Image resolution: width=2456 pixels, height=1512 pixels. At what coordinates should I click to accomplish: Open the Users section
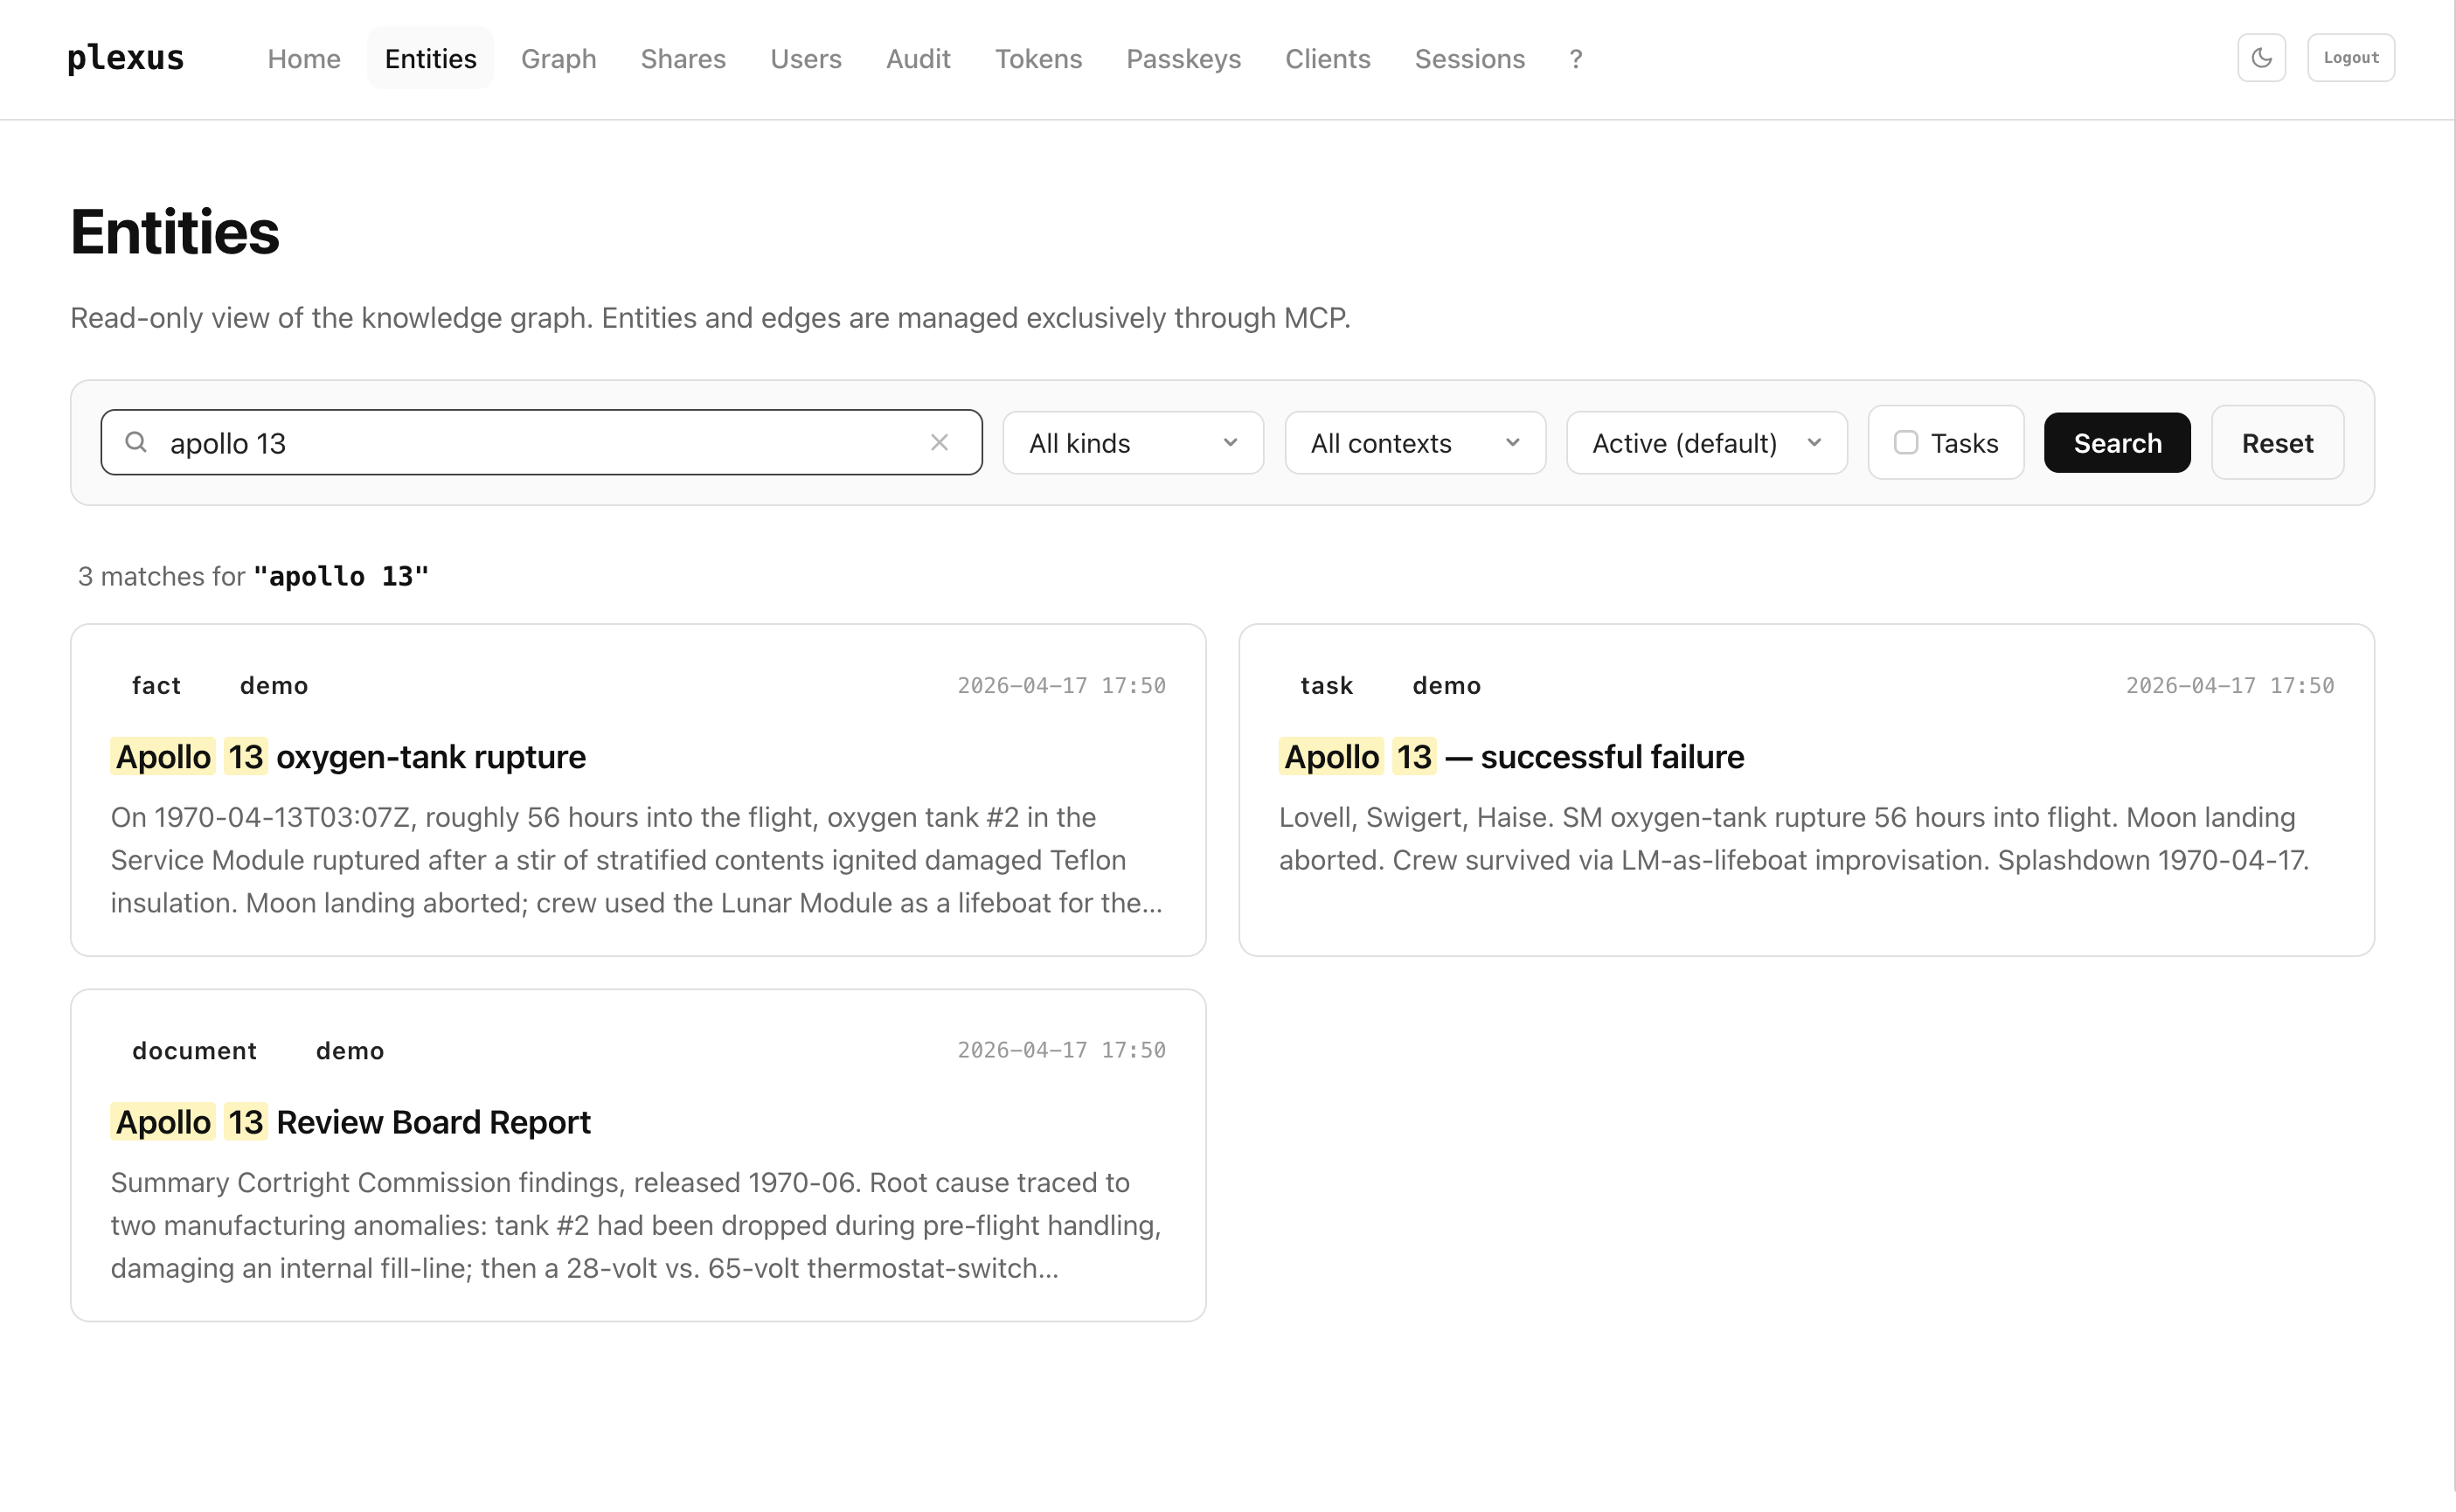tap(806, 59)
